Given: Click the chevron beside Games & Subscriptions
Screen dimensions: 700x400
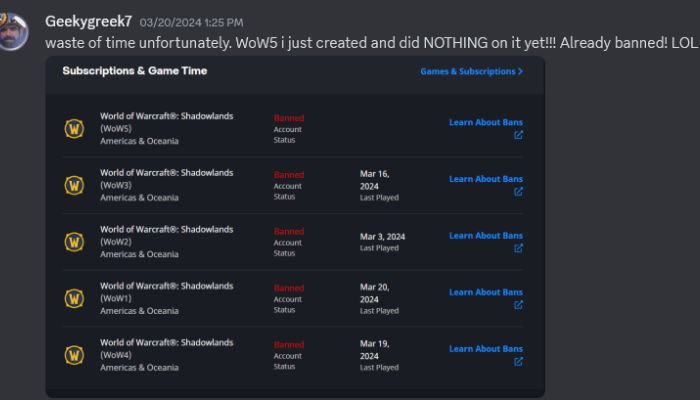Looking at the screenshot, I should [520, 72].
